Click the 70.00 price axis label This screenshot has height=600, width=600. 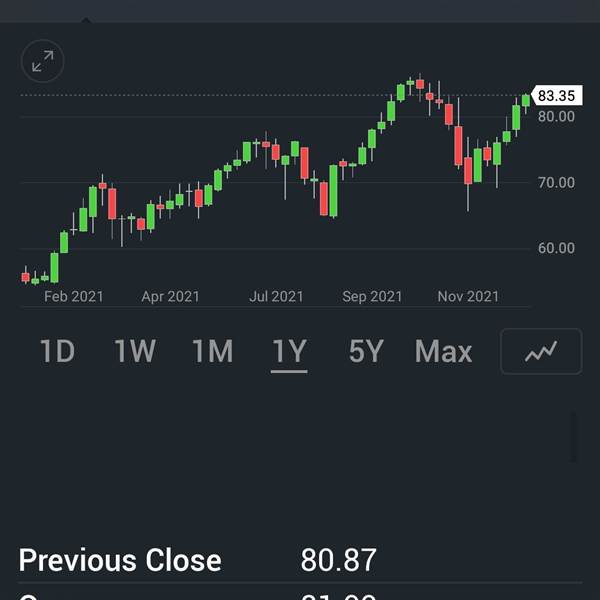pyautogui.click(x=556, y=183)
